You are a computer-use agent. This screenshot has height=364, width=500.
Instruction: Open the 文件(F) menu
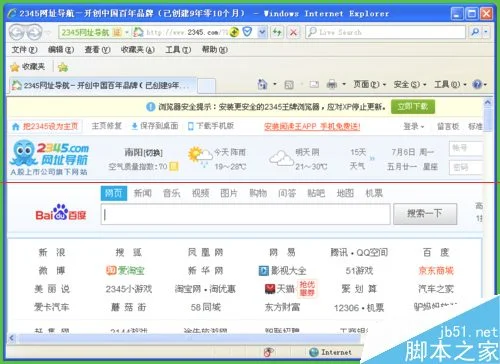coord(24,50)
